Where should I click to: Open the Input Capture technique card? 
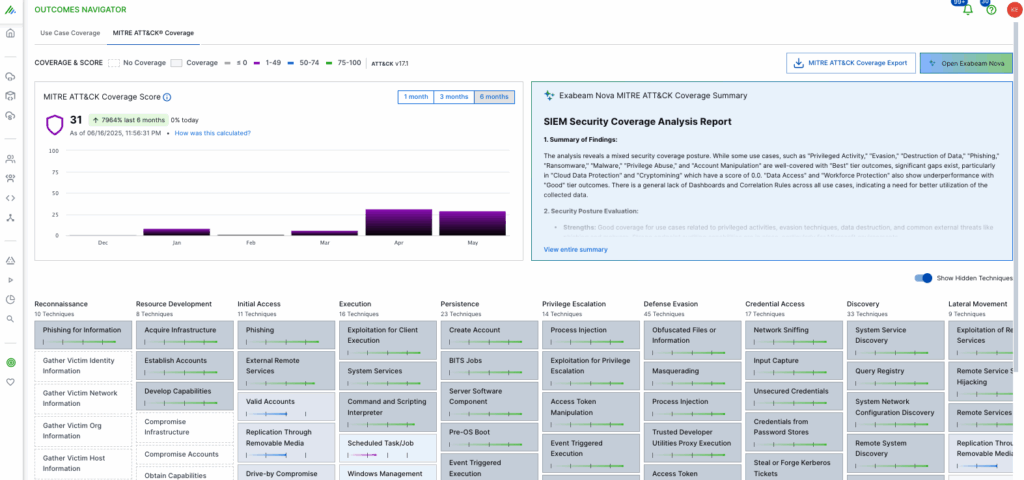(793, 365)
